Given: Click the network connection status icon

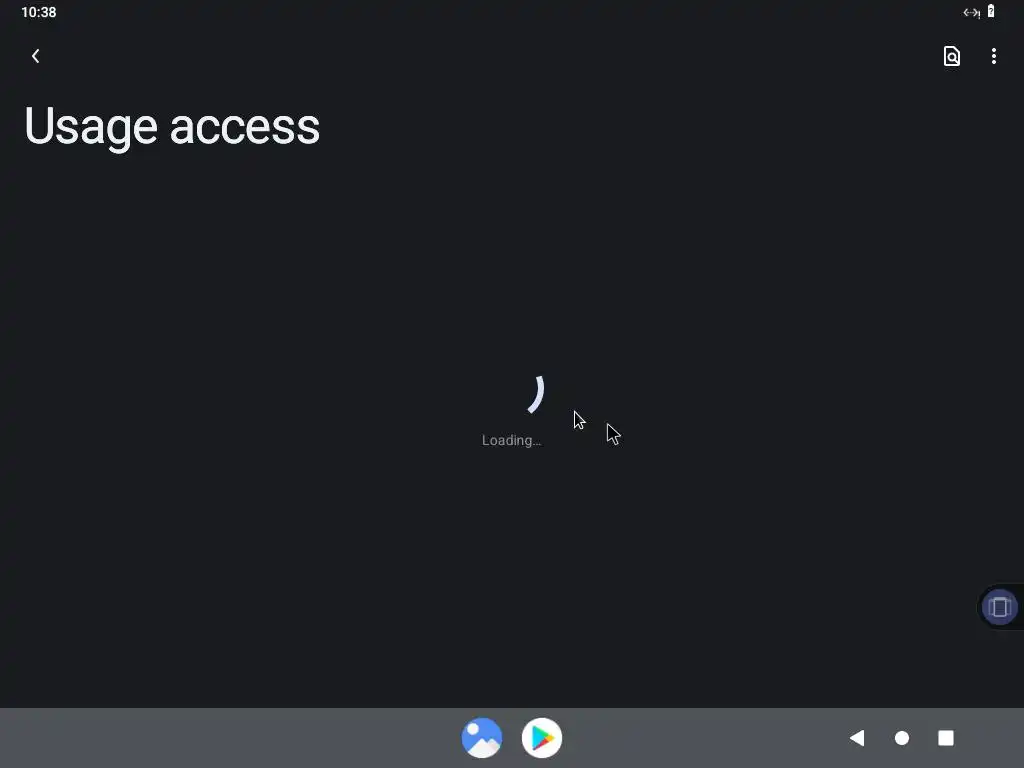Looking at the screenshot, I should (x=971, y=12).
